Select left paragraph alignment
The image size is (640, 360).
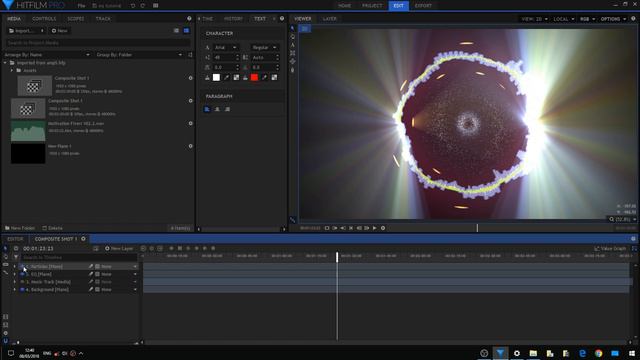coord(207,109)
